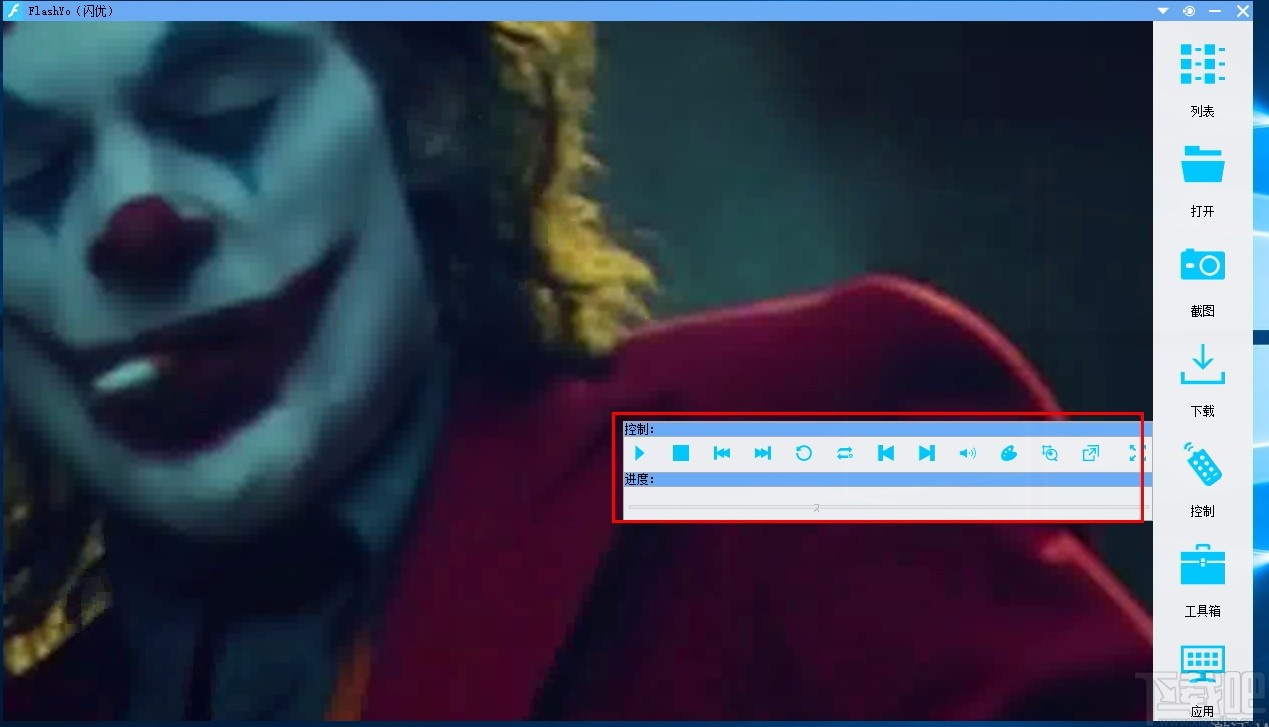Open the title bar dropdown triangle menu
Viewport: 1269px width, 727px height.
(x=1163, y=11)
